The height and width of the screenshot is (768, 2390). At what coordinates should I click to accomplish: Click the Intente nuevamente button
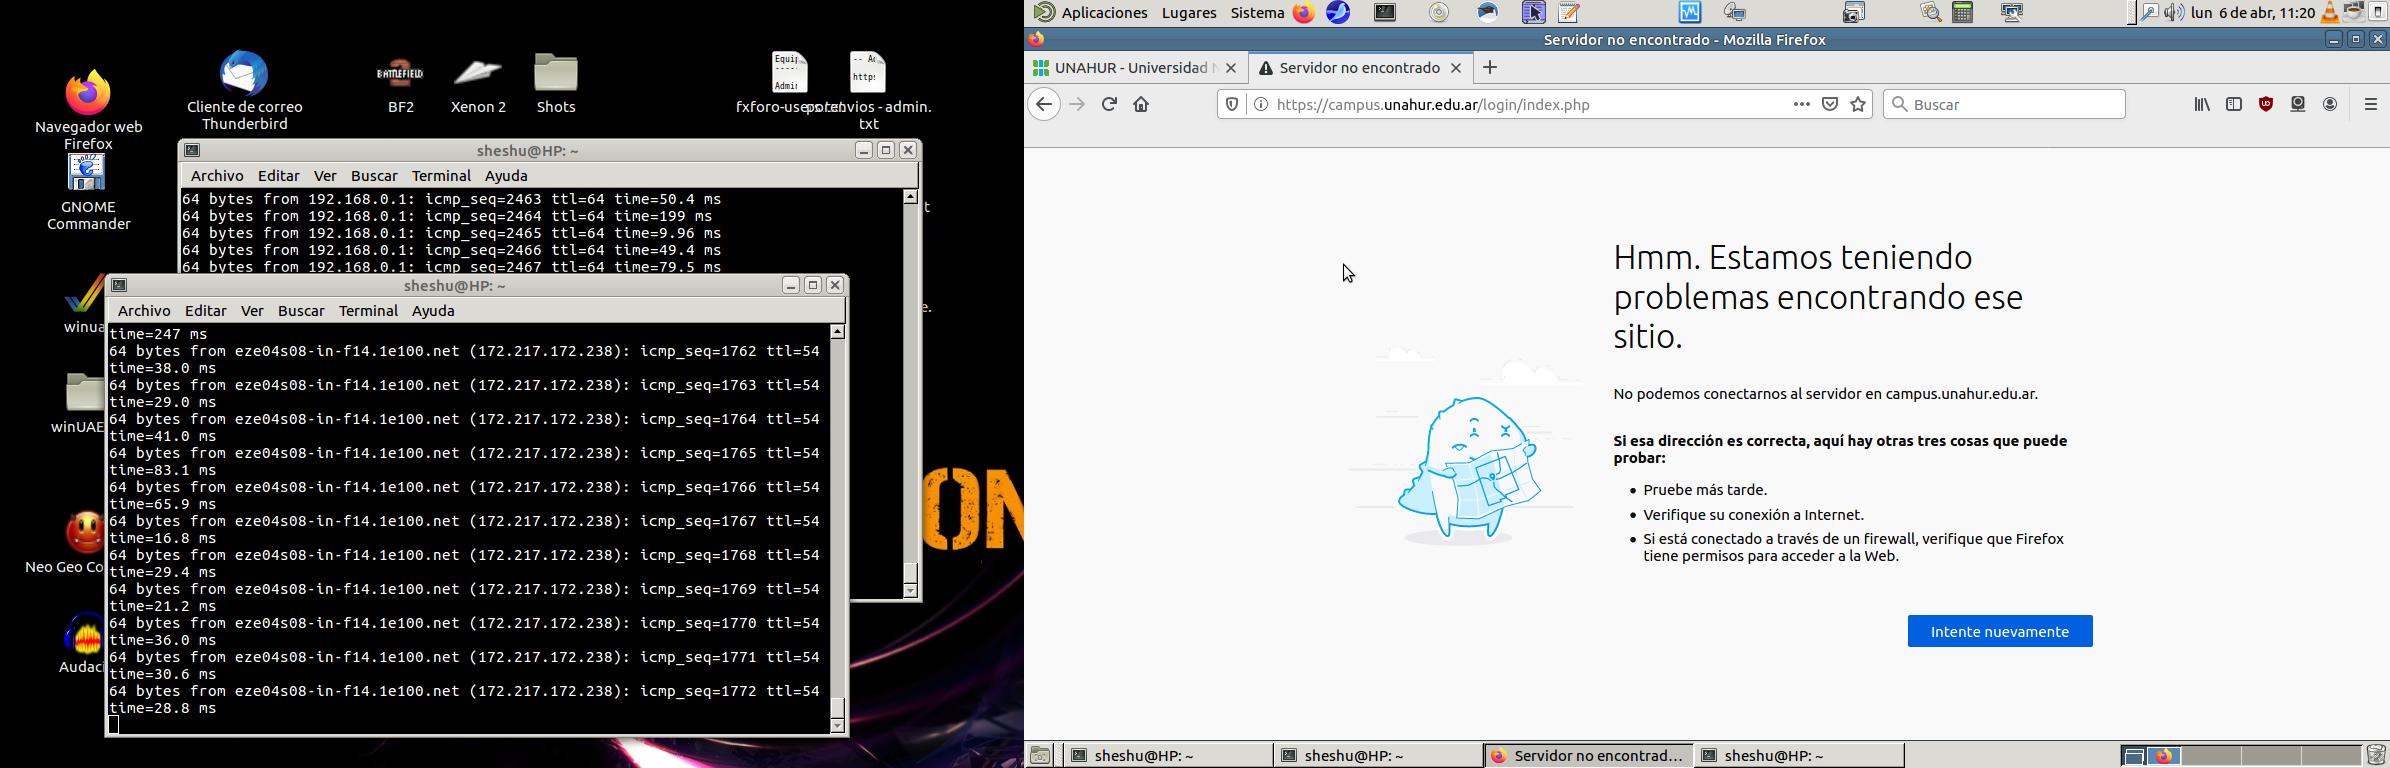coord(1999,631)
